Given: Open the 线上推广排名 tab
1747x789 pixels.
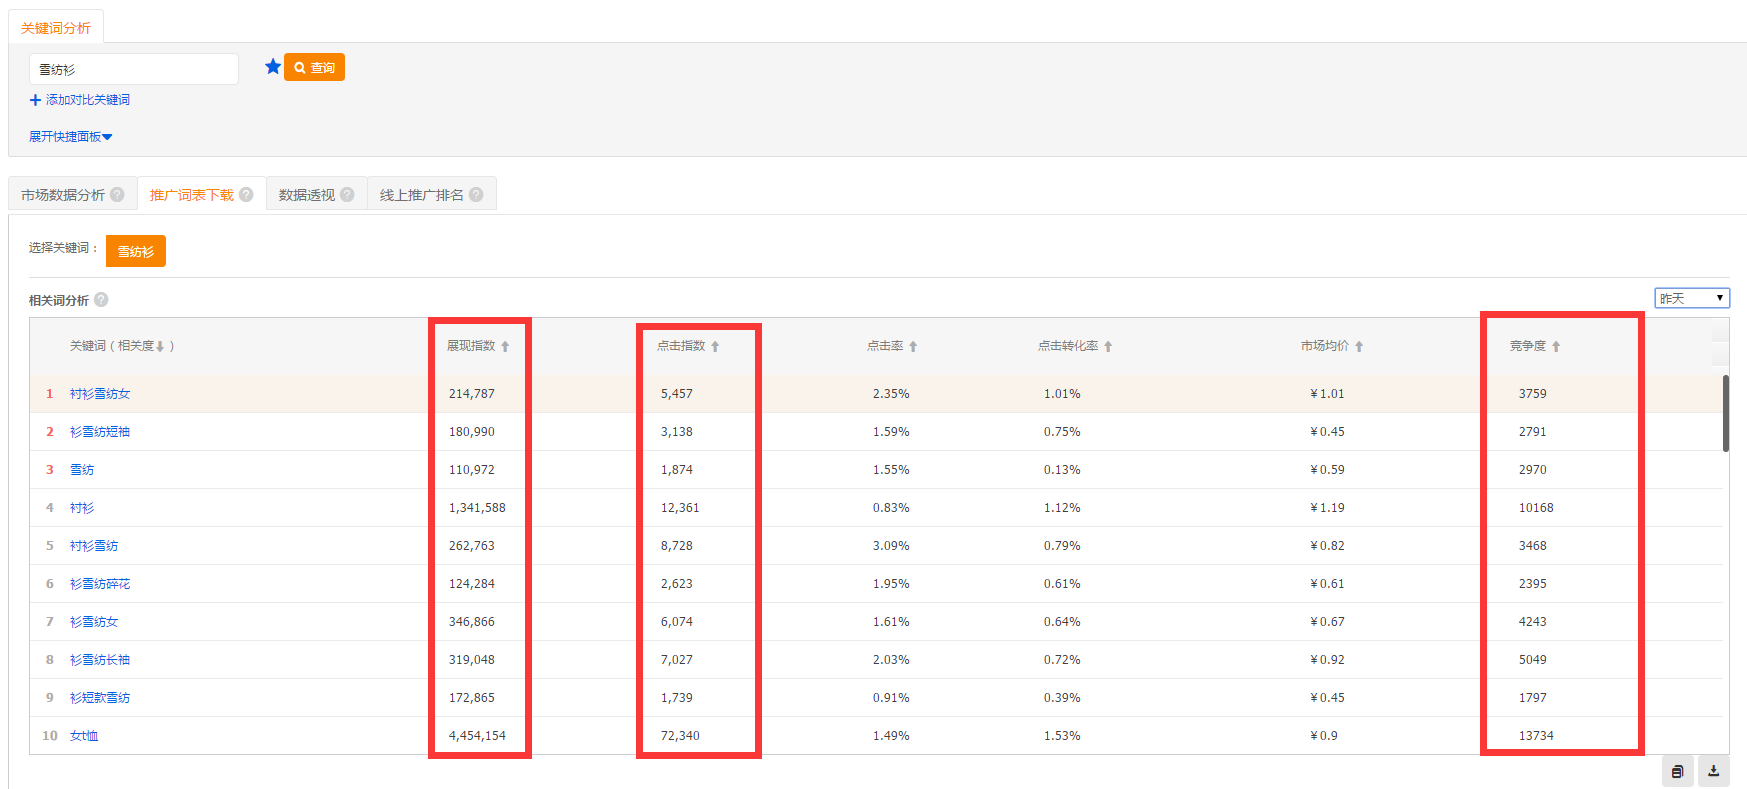Looking at the screenshot, I should pyautogui.click(x=421, y=195).
